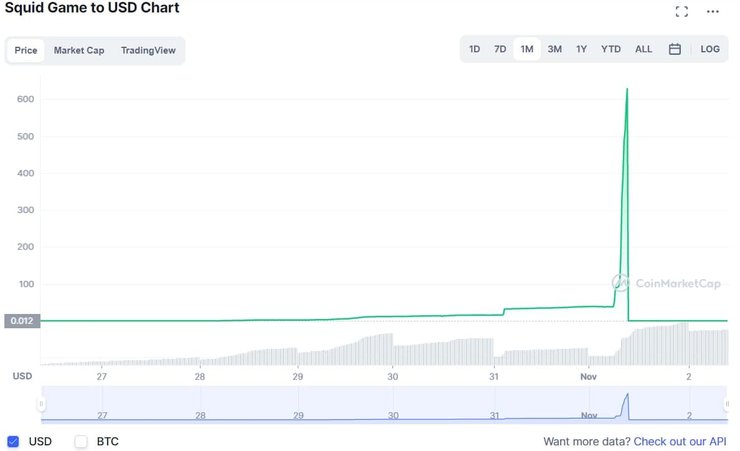Select the 1M time range
Image resolution: width=740 pixels, height=451 pixels.
[x=527, y=49]
